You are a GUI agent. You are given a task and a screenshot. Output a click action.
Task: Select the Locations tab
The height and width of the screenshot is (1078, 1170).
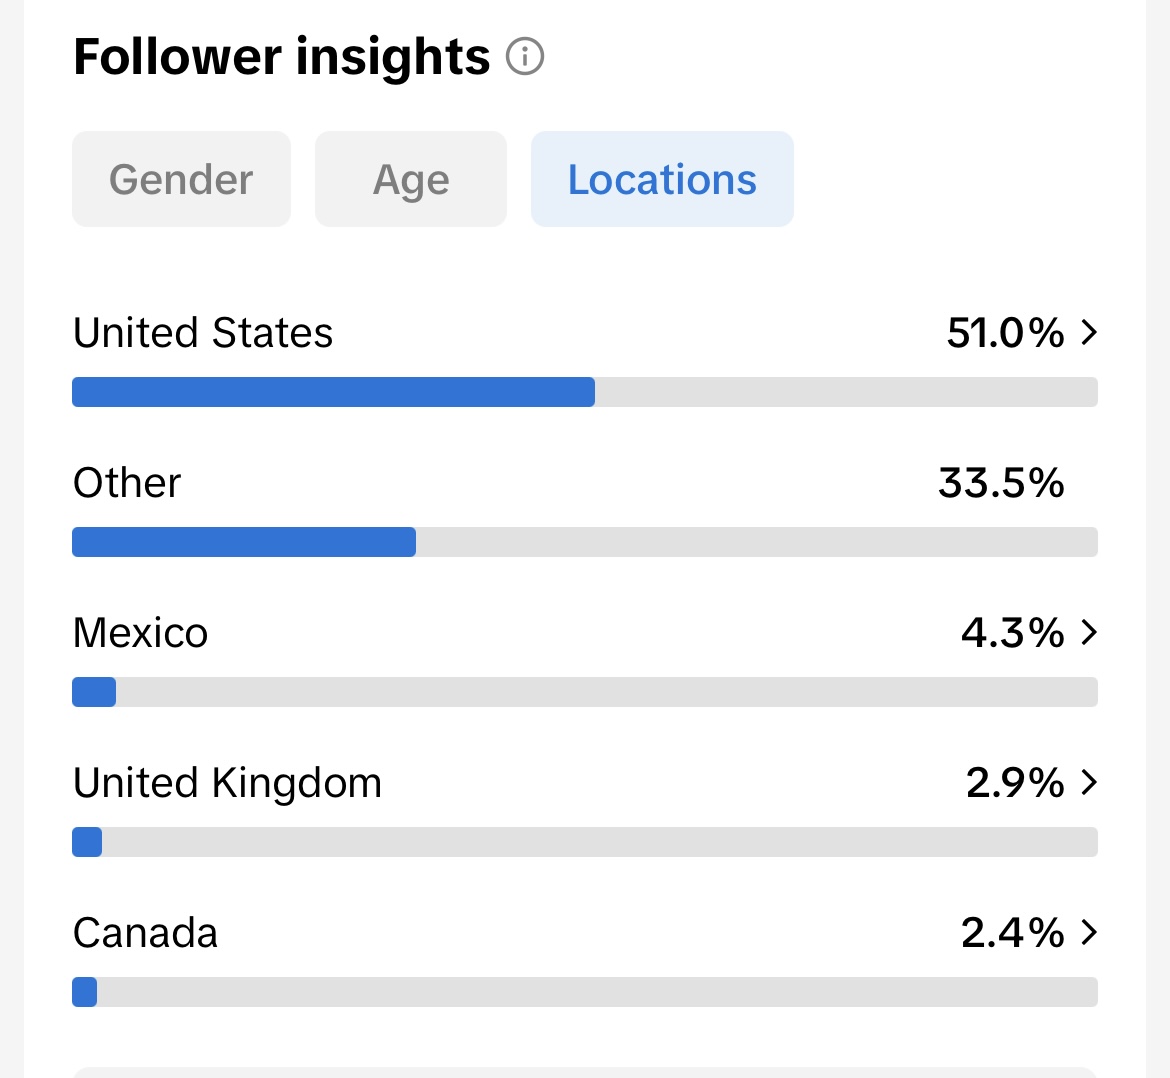[662, 180]
